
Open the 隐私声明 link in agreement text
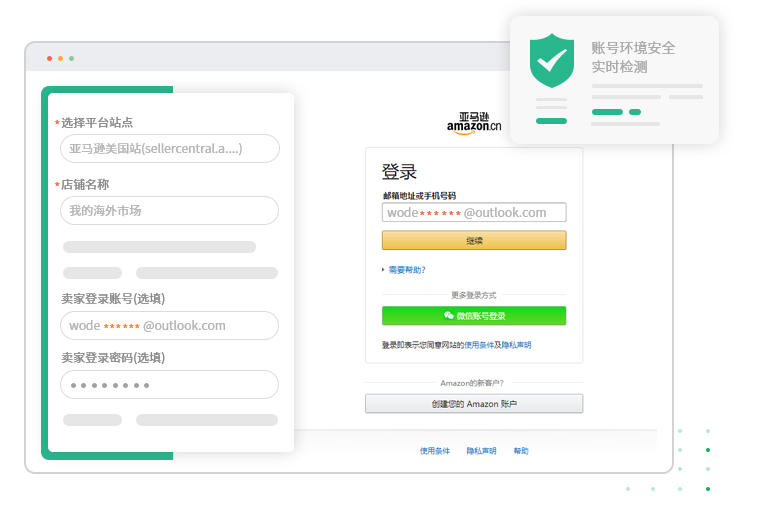click(x=516, y=345)
